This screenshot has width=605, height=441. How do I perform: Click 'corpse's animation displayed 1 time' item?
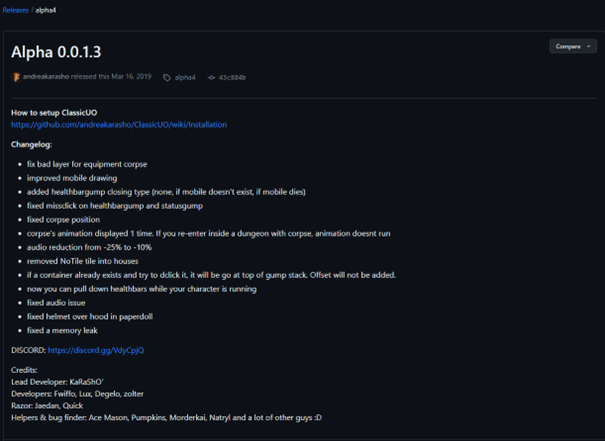pyautogui.click(x=208, y=233)
